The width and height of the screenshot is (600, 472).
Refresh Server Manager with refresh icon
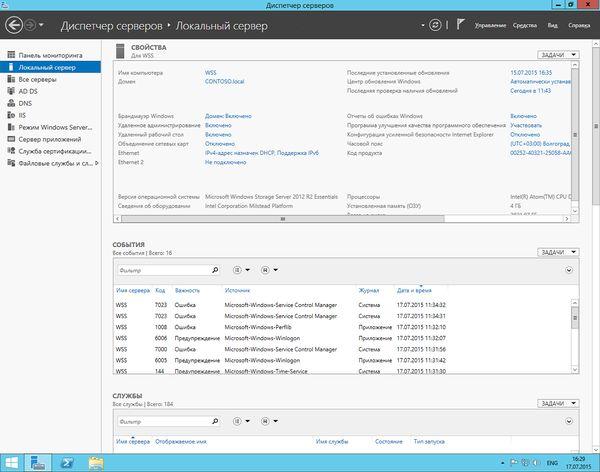point(435,25)
